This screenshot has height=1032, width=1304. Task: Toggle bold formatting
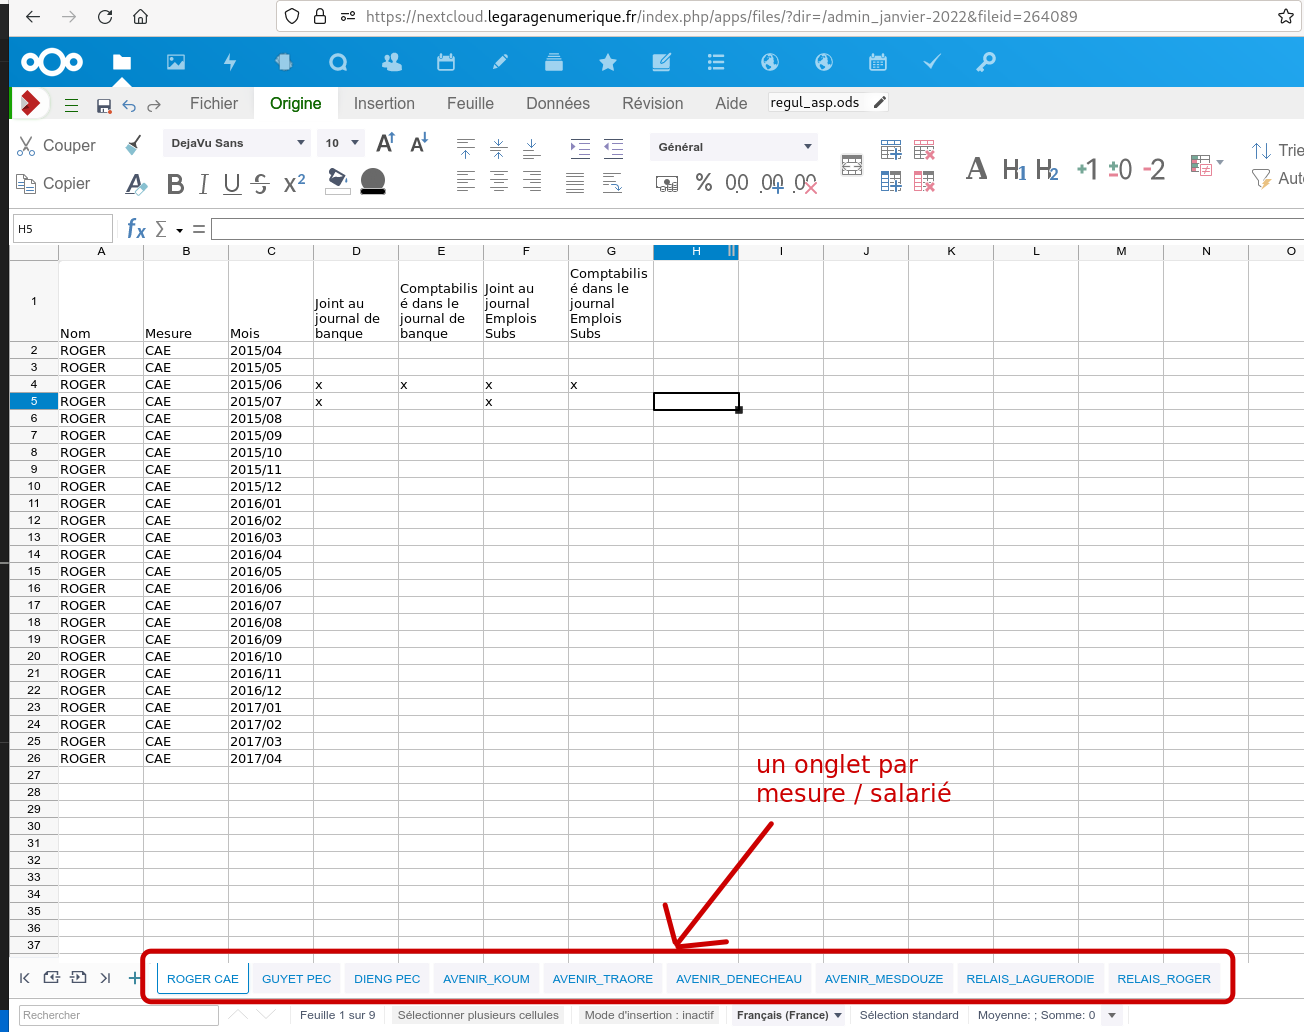tap(175, 184)
